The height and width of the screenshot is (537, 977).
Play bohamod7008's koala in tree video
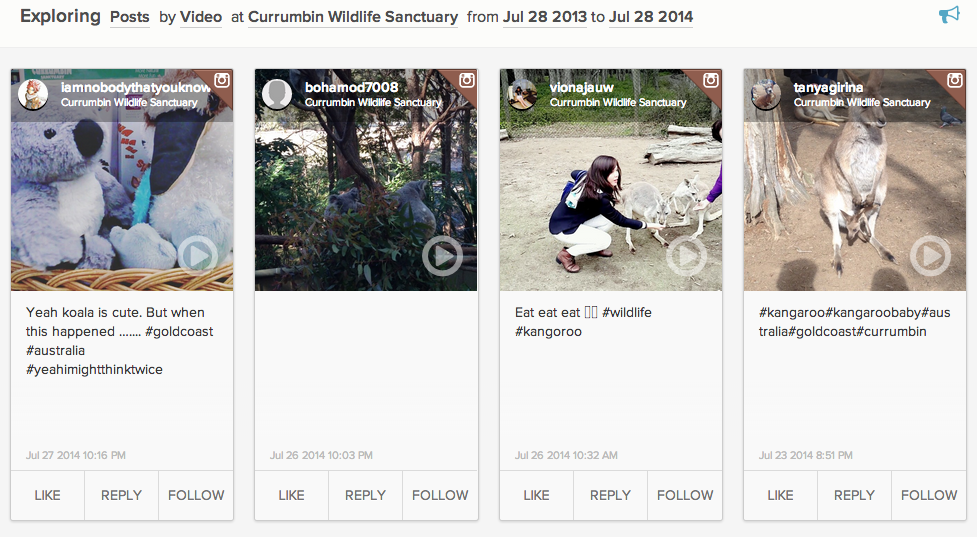click(442, 256)
